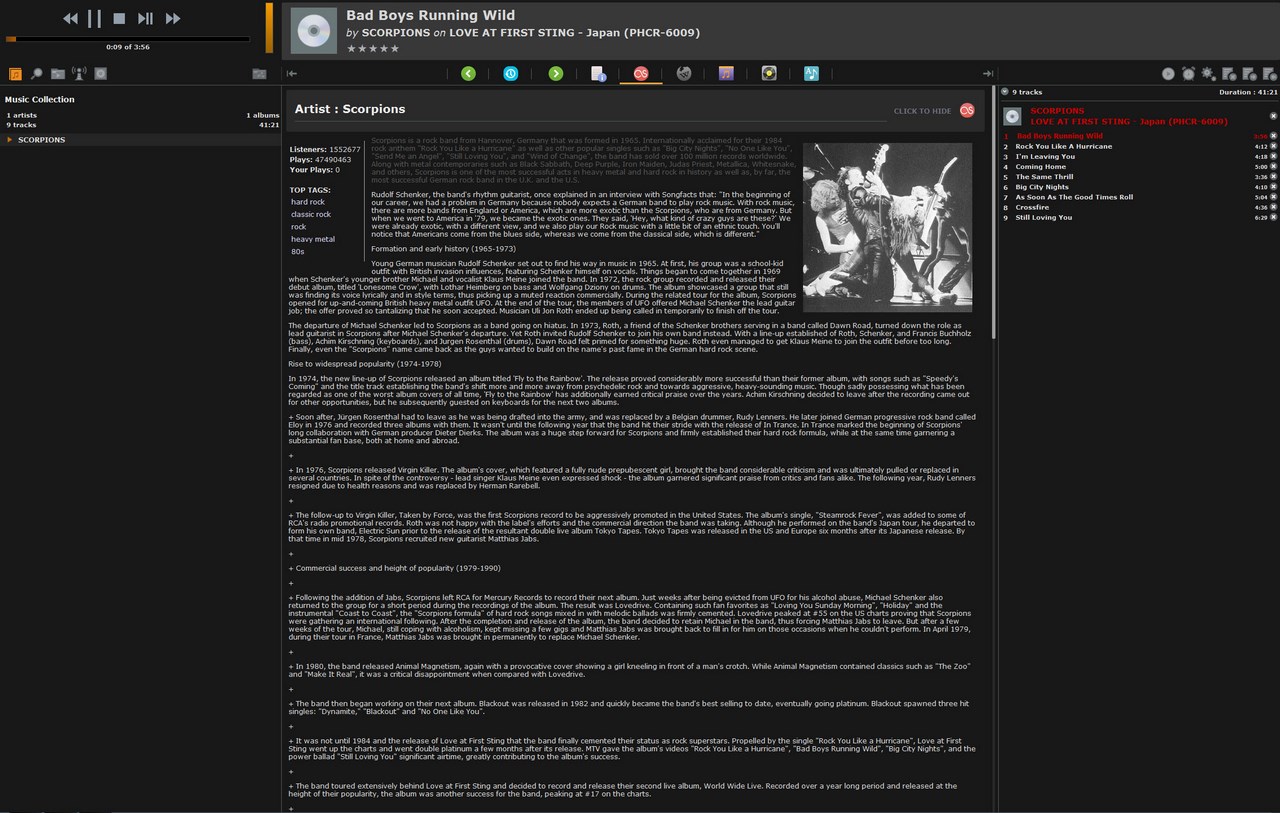
Task: Open the Wikipedia globe tab
Action: (x=684, y=73)
